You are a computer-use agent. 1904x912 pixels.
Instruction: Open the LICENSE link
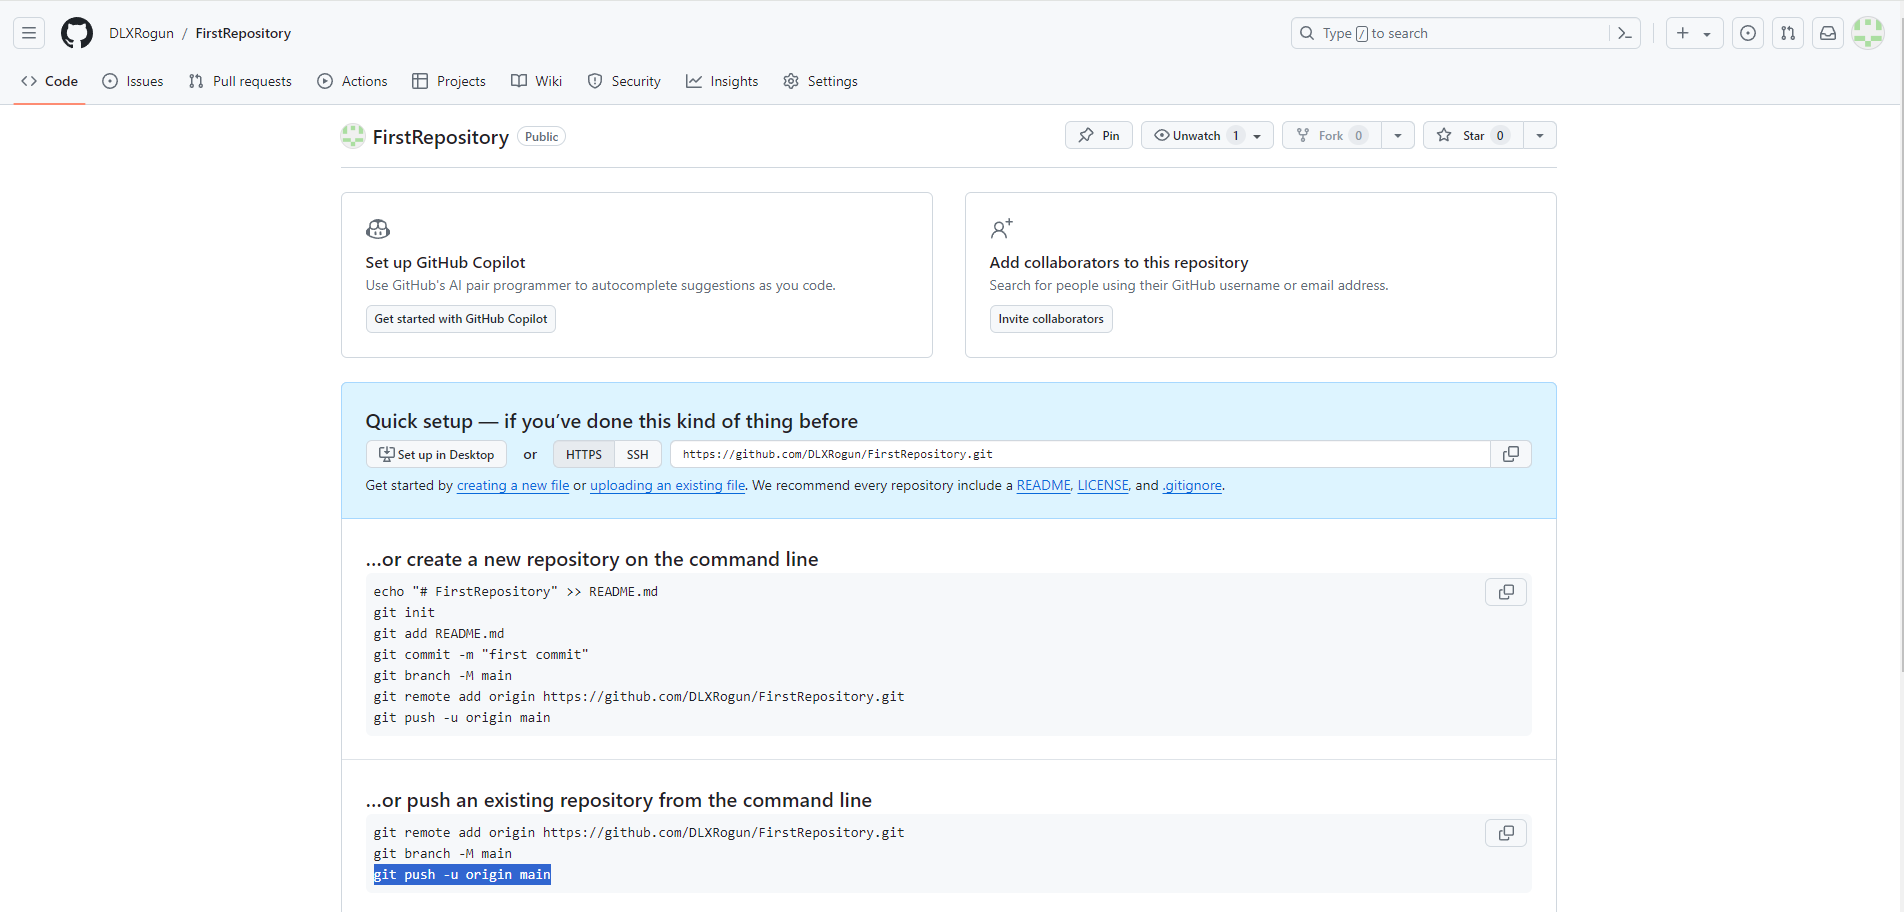click(x=1103, y=485)
